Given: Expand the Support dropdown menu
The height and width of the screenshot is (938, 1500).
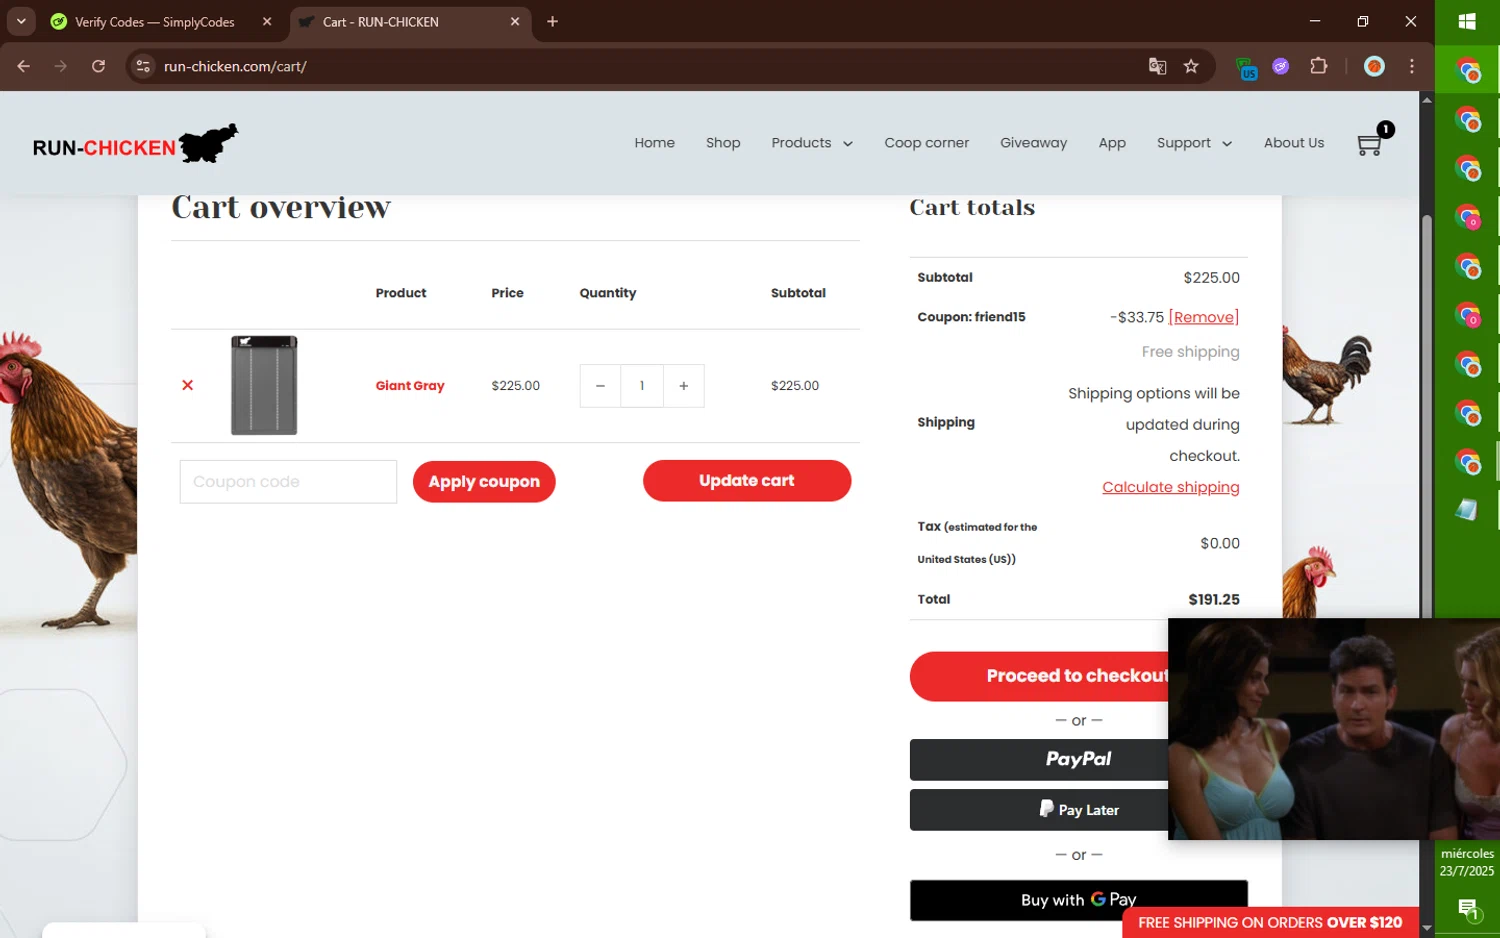Looking at the screenshot, I should (x=1194, y=143).
